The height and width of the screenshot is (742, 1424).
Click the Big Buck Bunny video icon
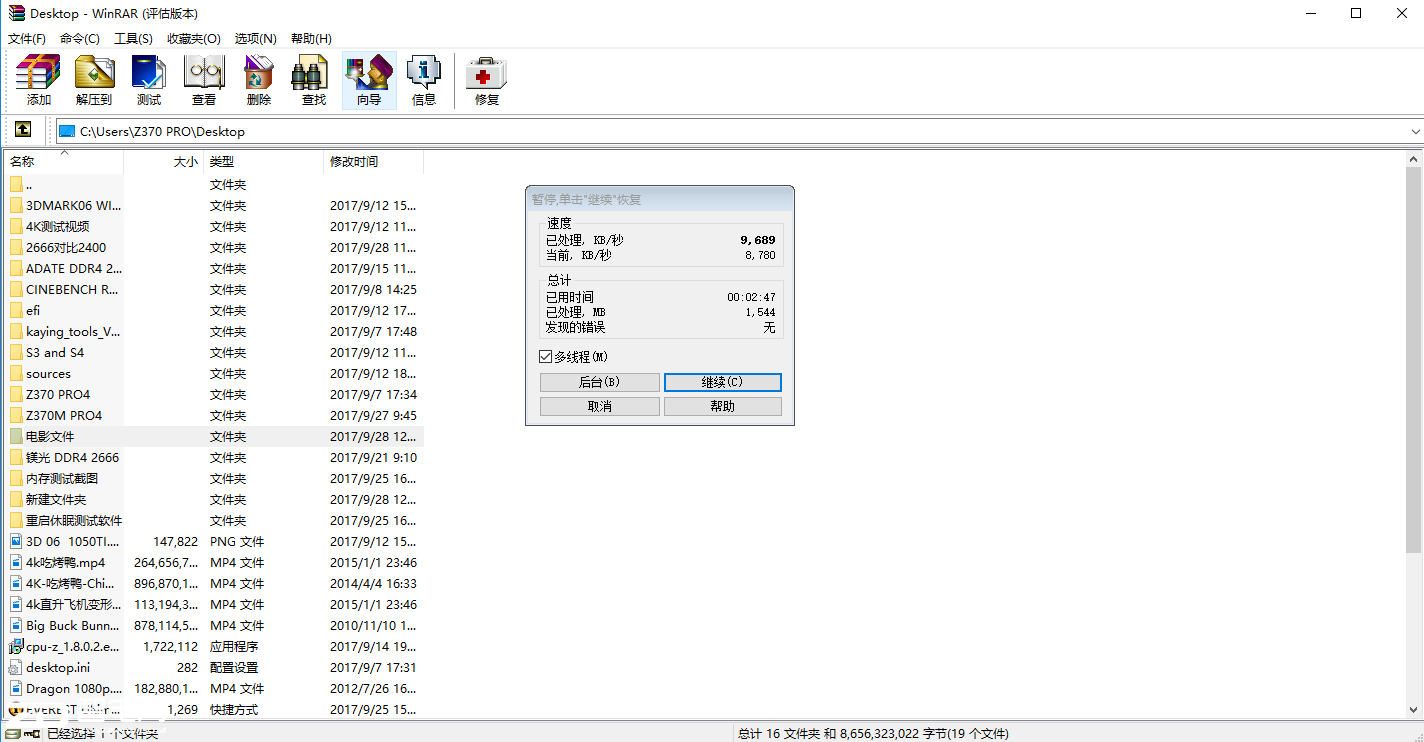click(x=16, y=625)
